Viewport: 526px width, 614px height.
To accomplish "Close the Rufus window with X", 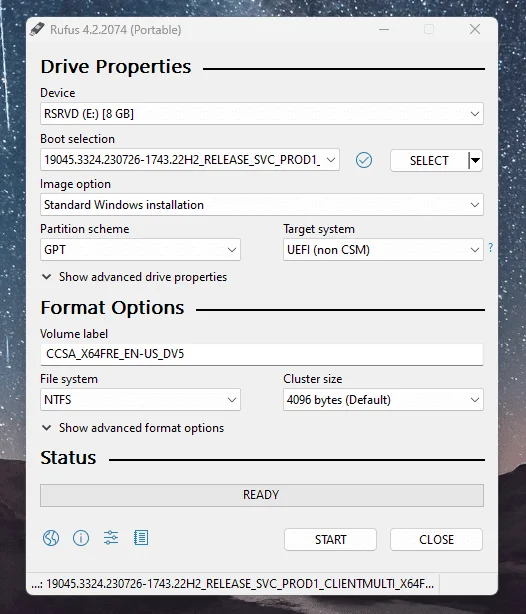I will (475, 29).
